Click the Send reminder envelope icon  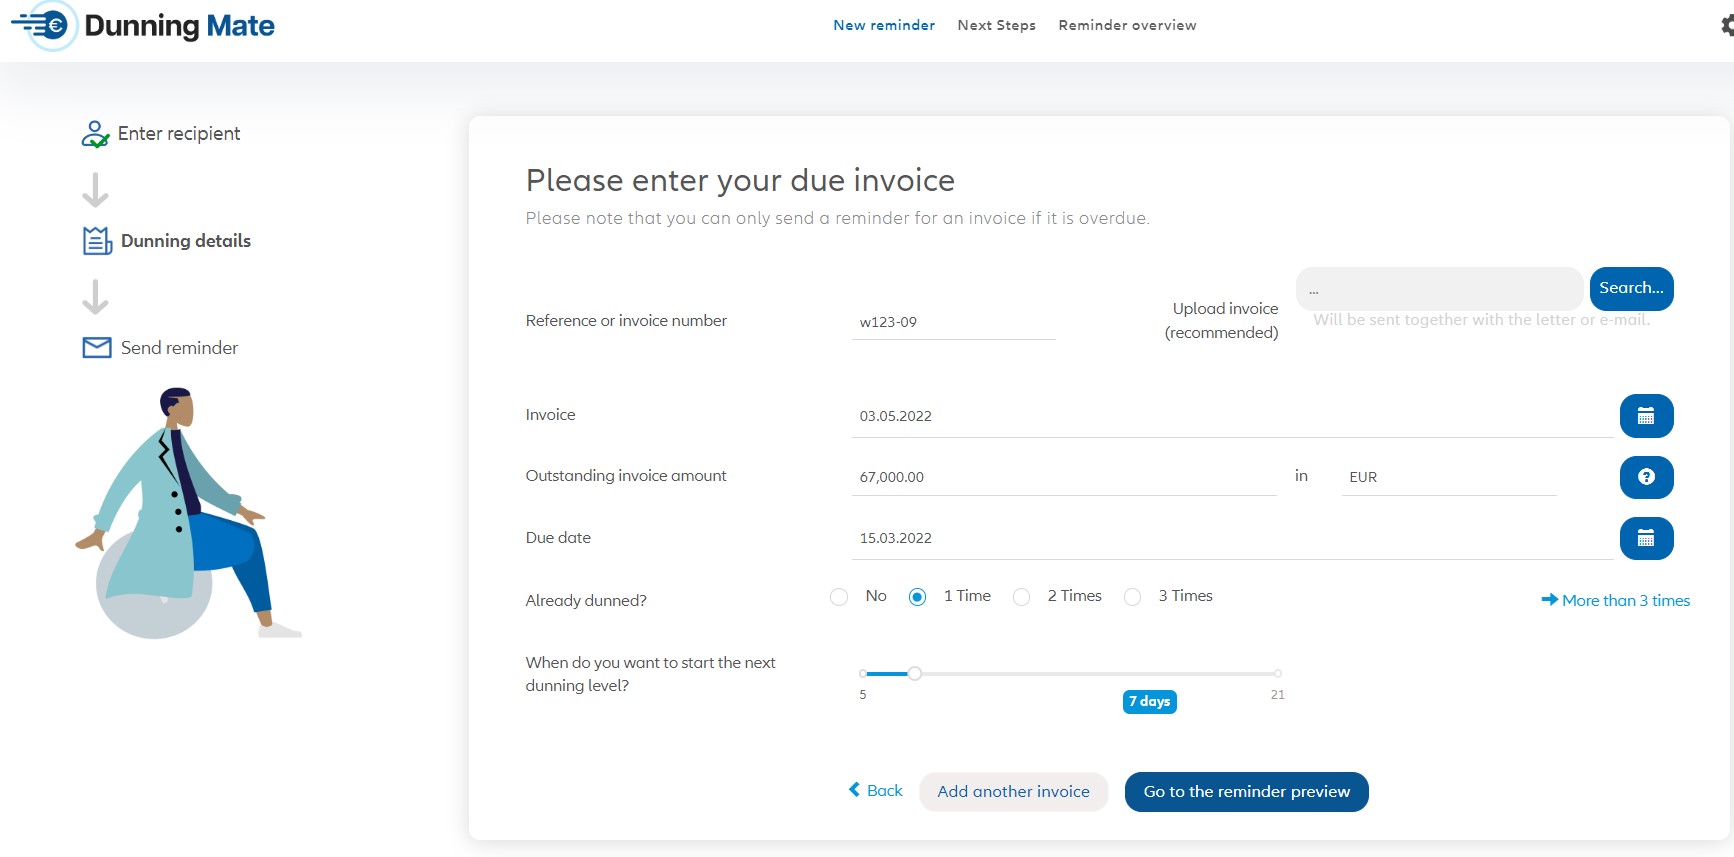tap(97, 348)
